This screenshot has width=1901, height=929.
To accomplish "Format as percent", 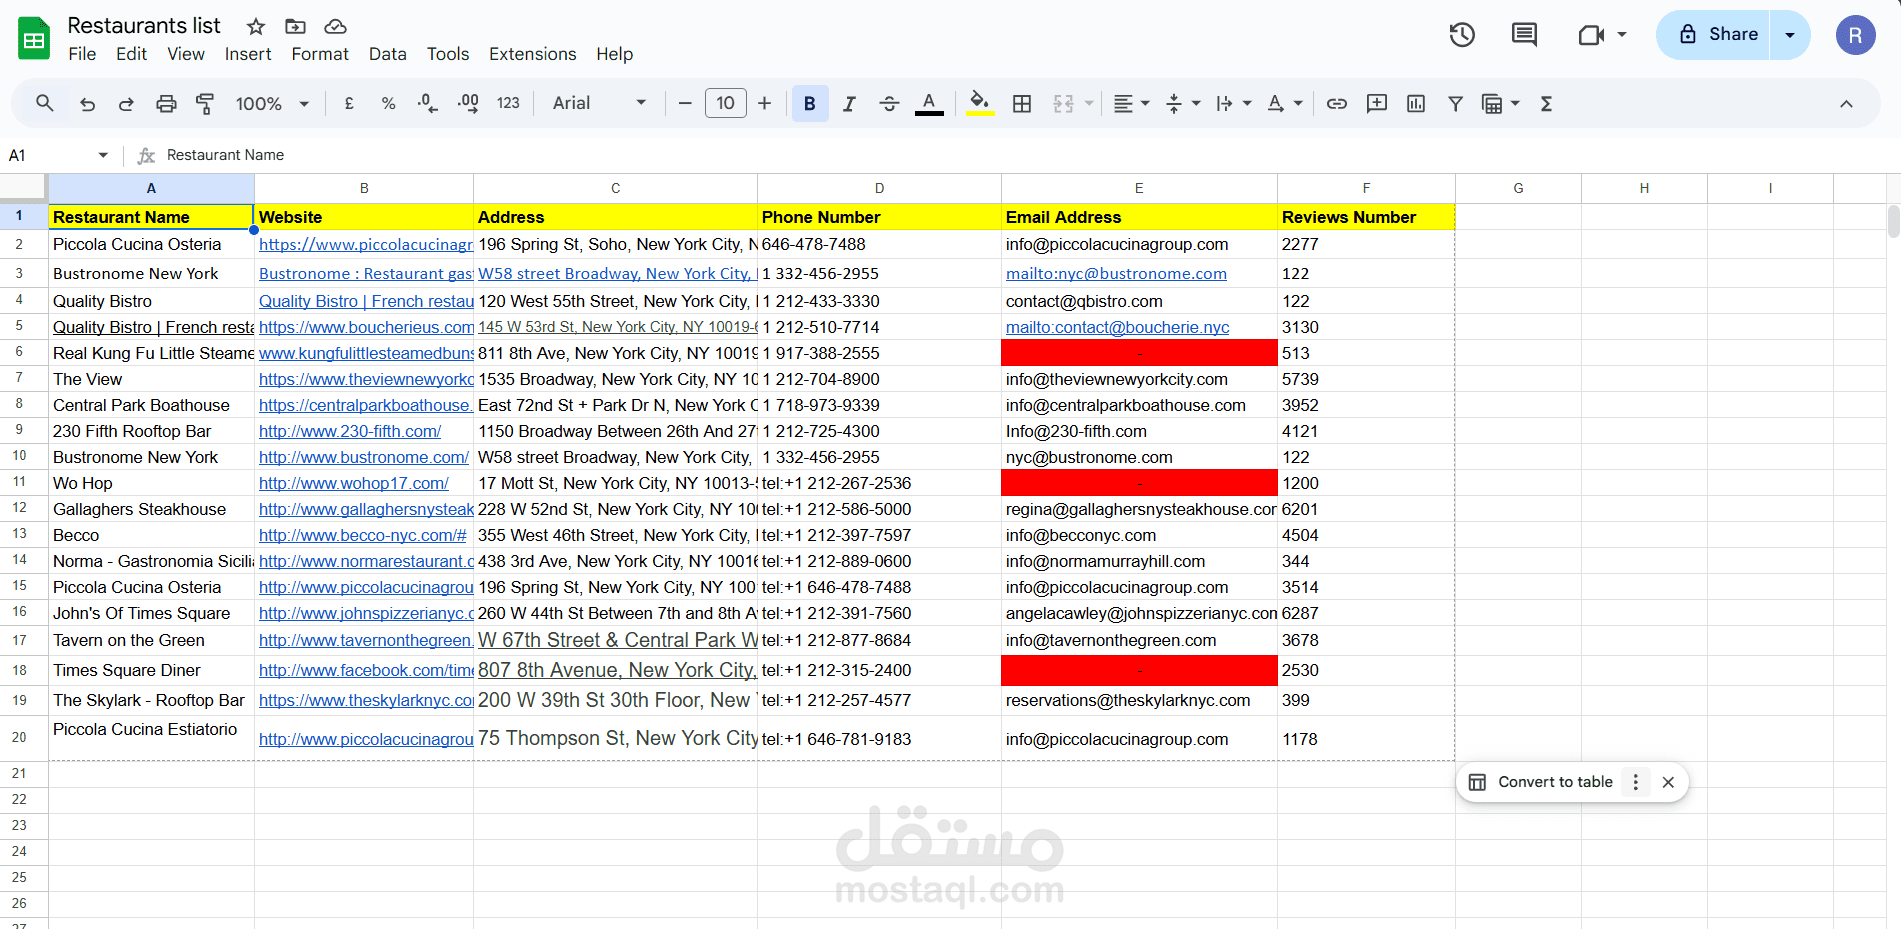I will pos(388,103).
